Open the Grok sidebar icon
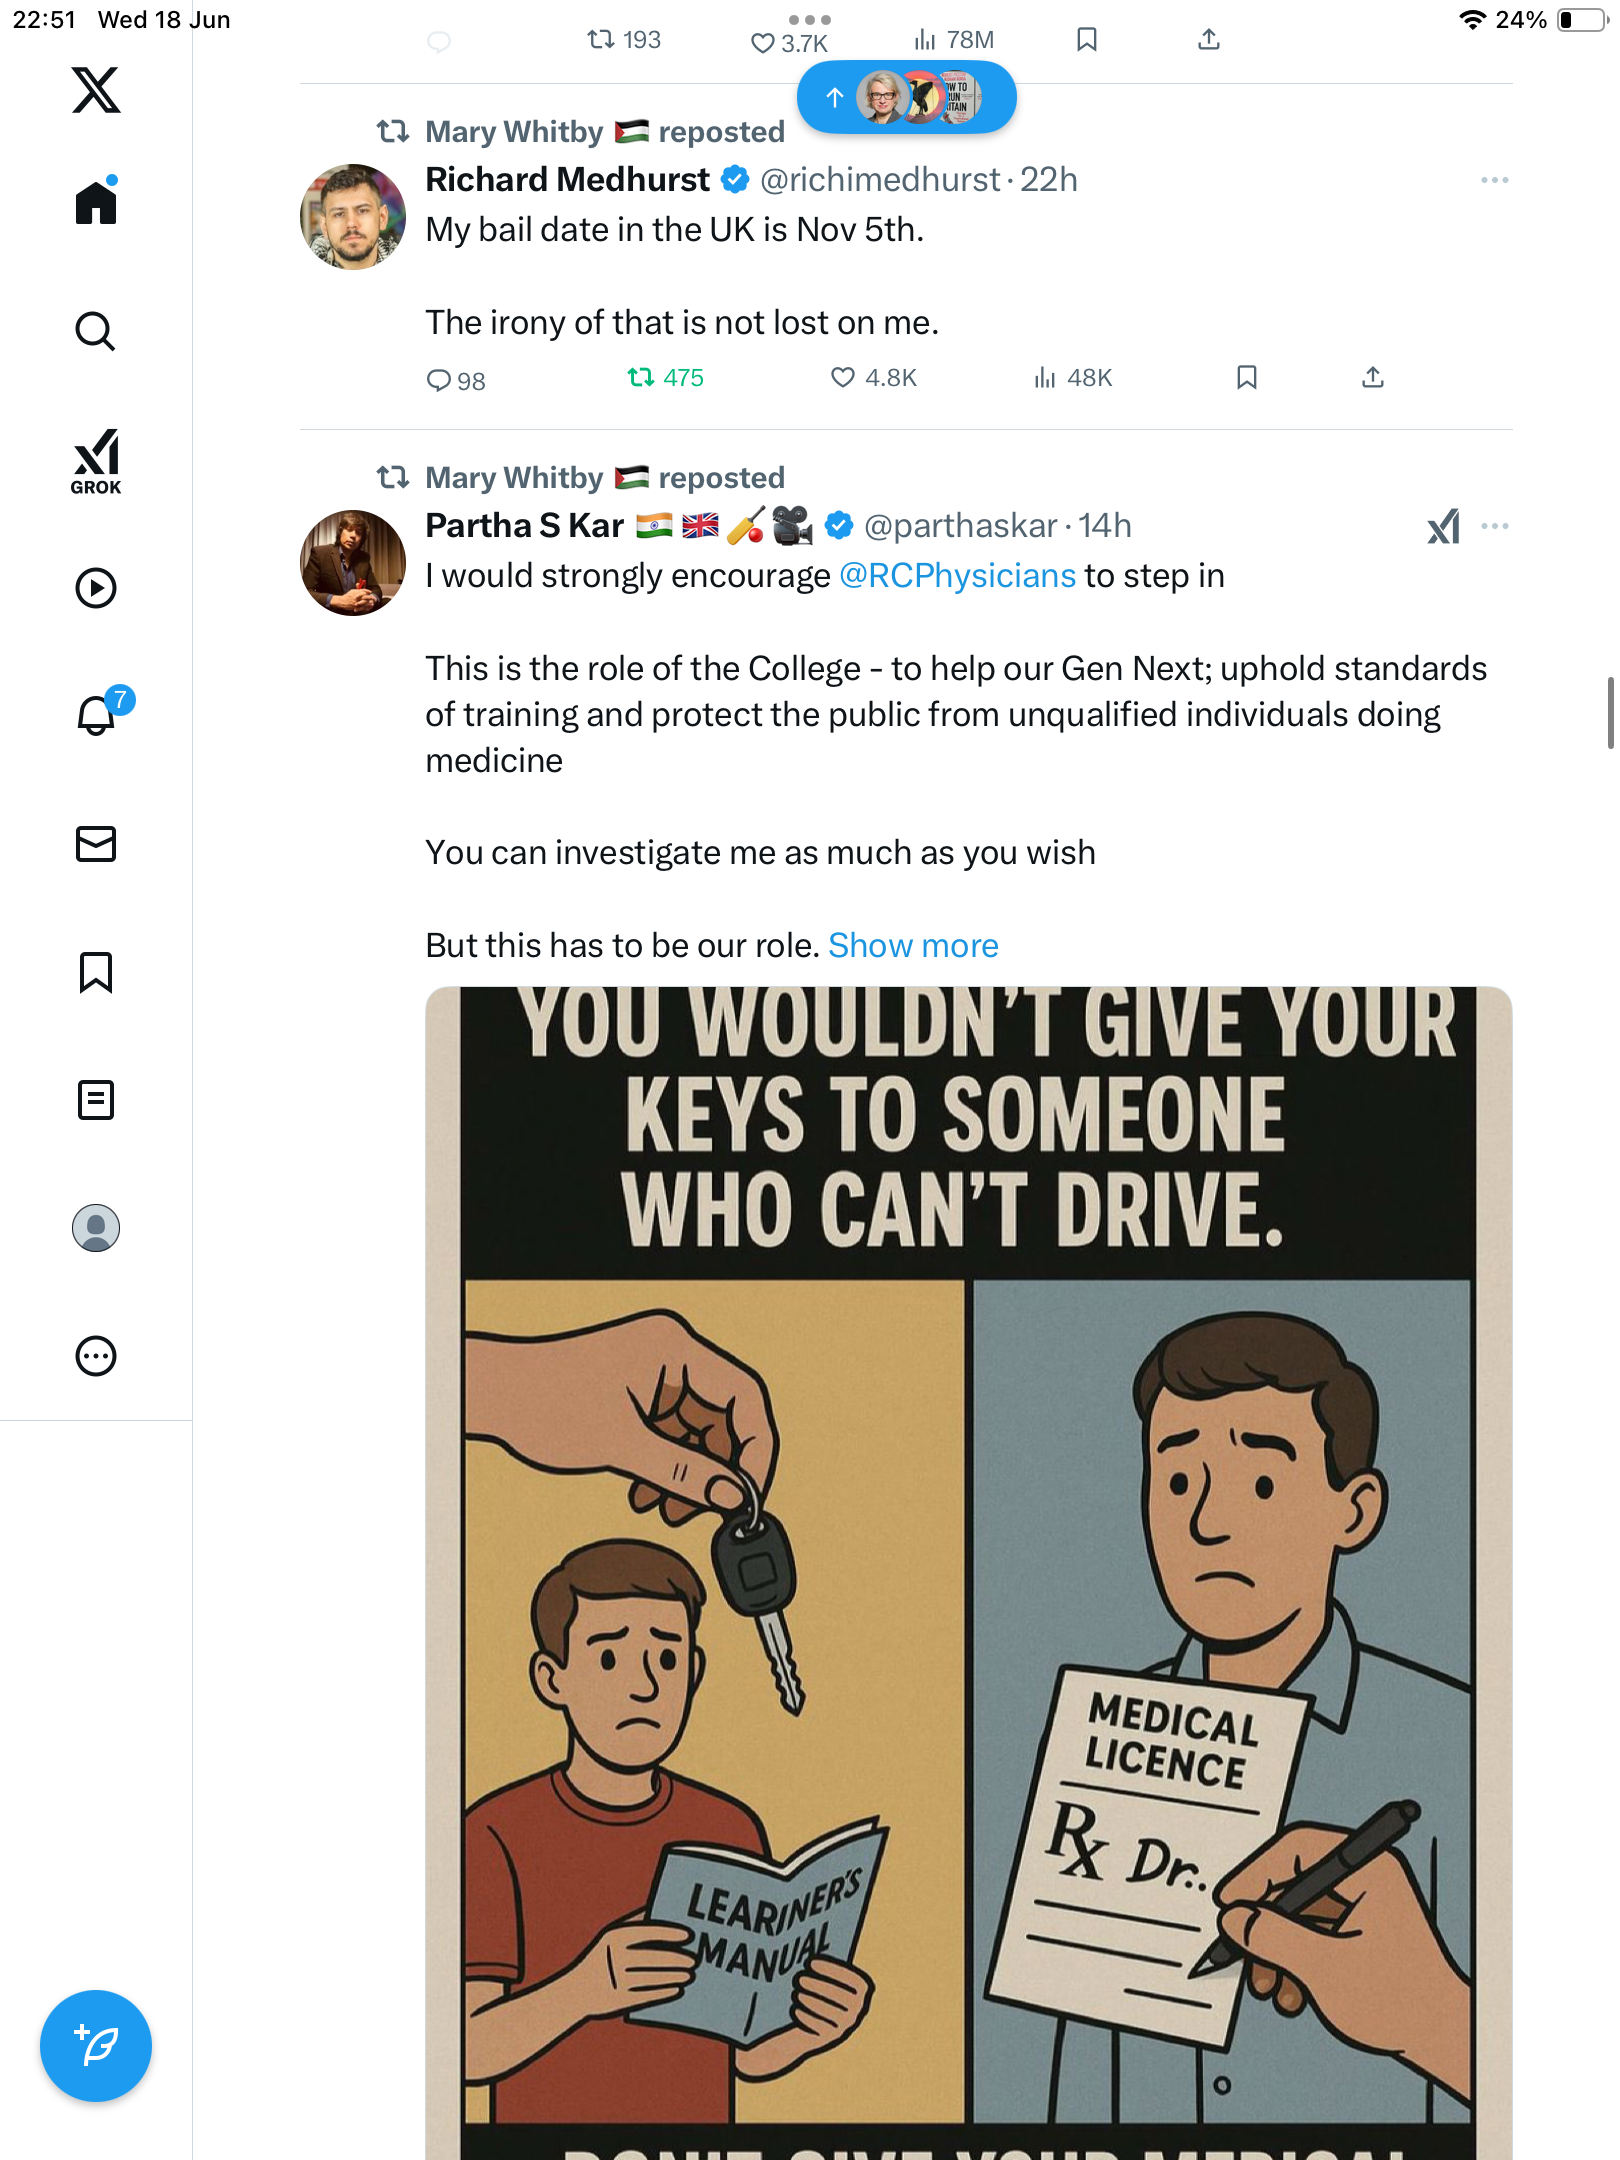Image resolution: width=1620 pixels, height=2160 pixels. coord(96,461)
